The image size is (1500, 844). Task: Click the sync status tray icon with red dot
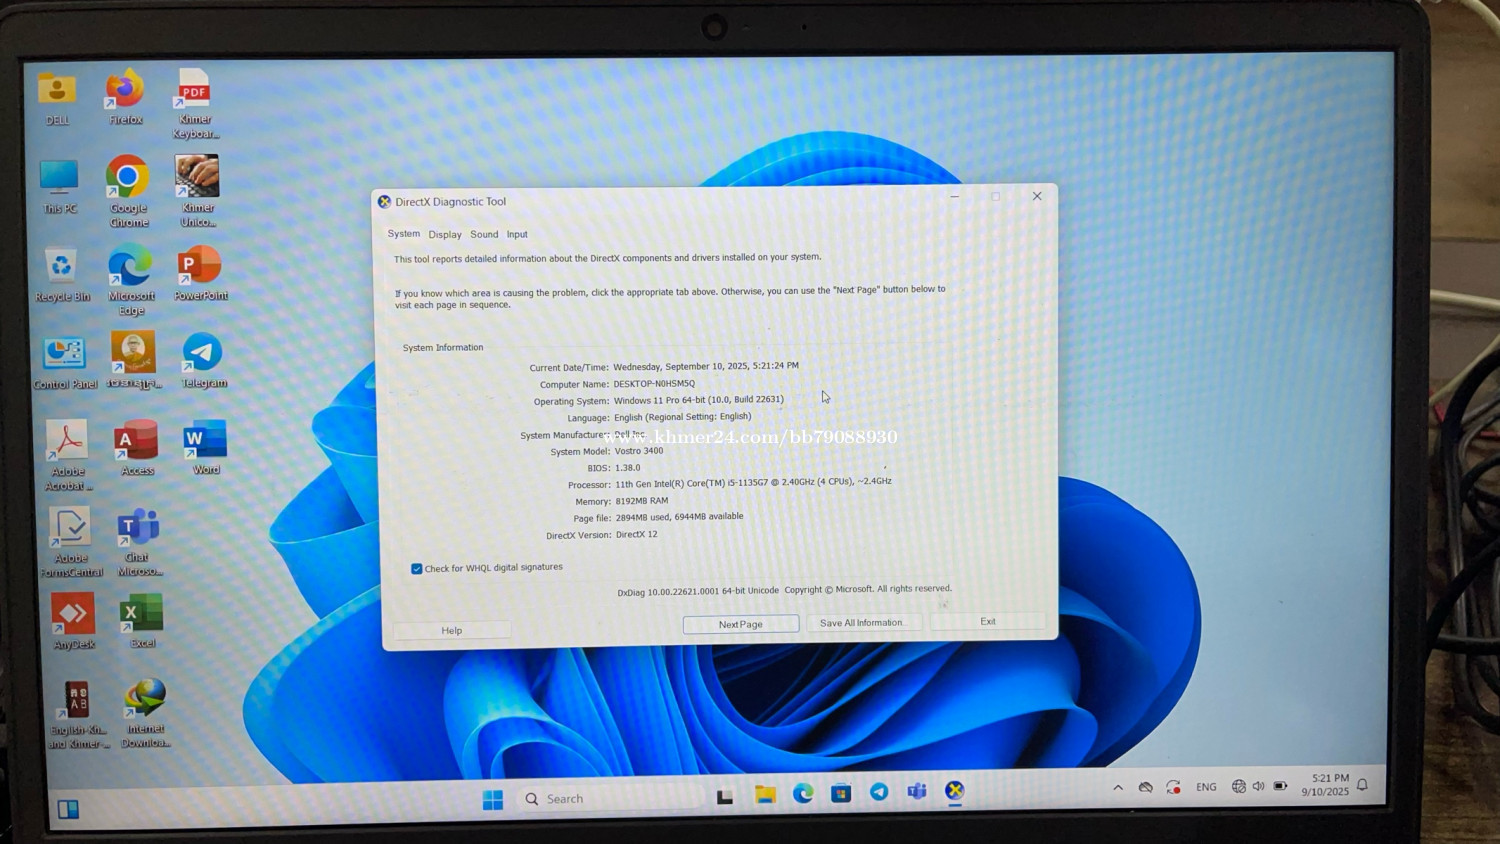coord(1174,788)
